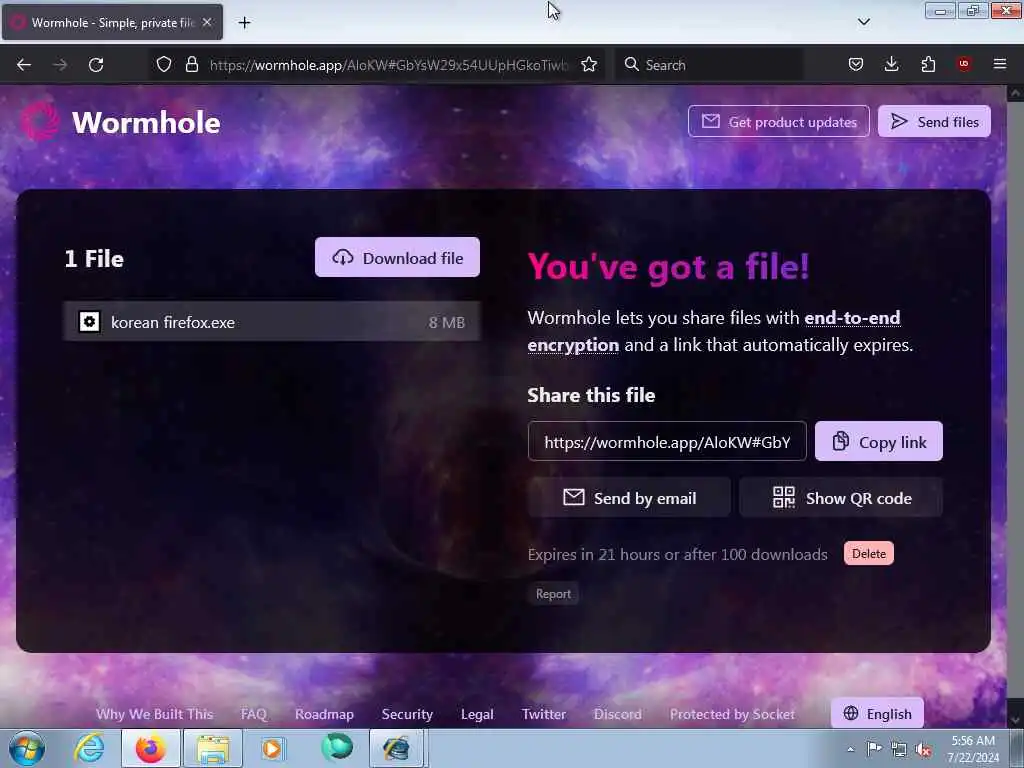This screenshot has height=768, width=1024.
Task: Click the network tray icon
Action: [899, 749]
